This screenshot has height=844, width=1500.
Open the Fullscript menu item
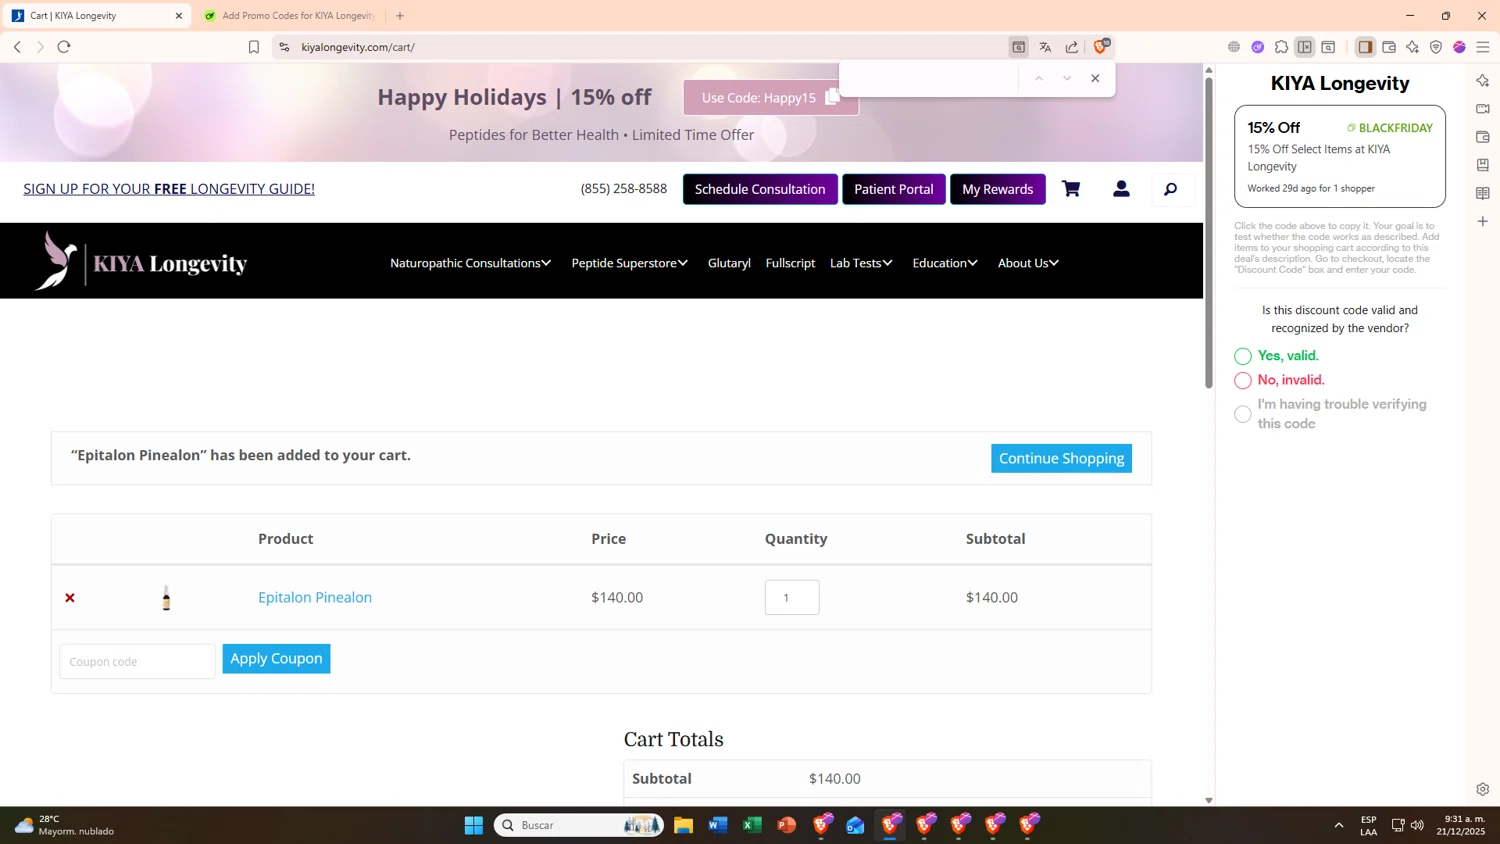(790, 263)
